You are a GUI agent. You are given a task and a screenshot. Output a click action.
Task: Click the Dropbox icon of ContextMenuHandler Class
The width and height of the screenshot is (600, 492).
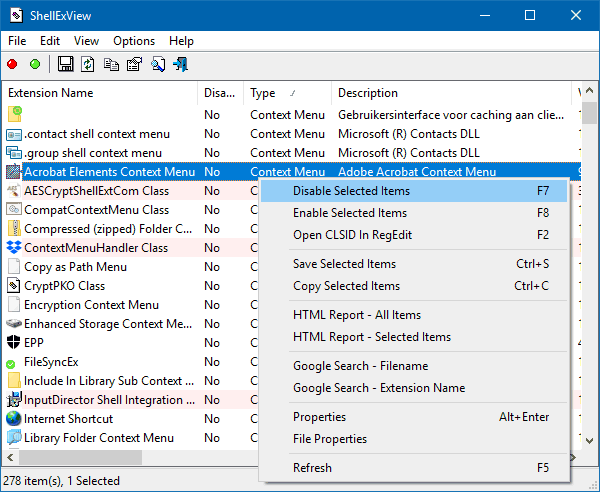pos(14,248)
